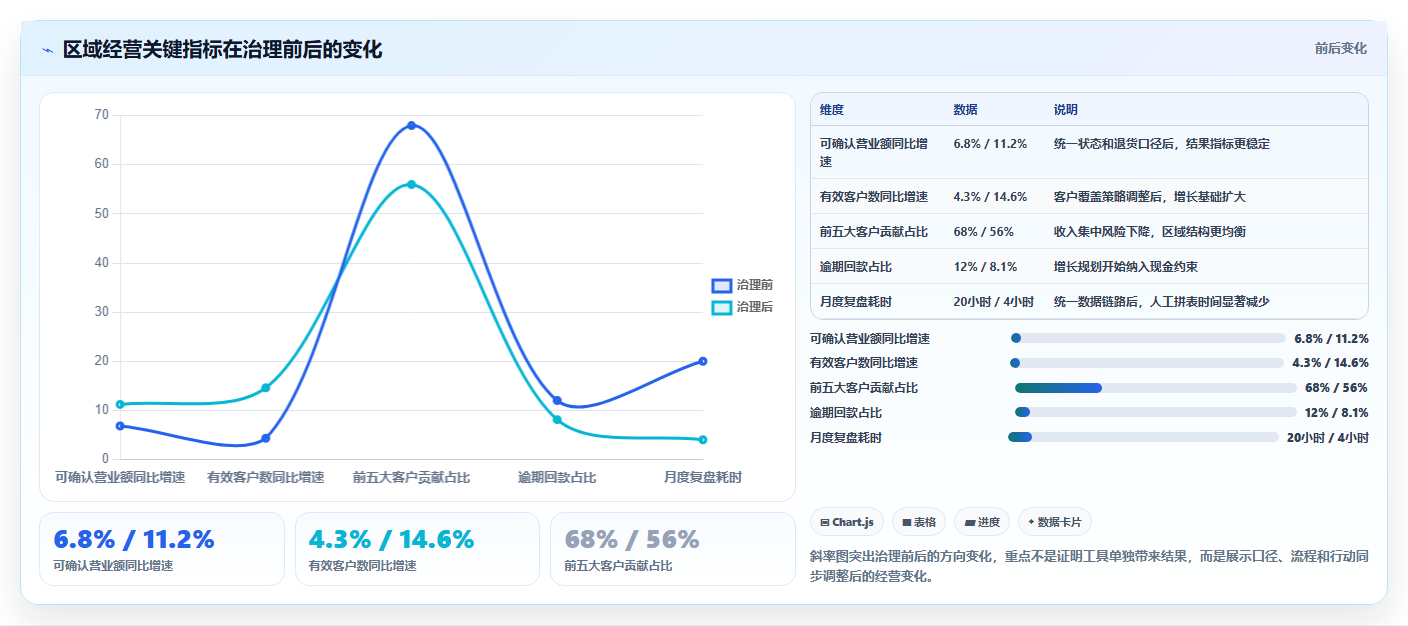Click the lightning icon beside the title

47,49
